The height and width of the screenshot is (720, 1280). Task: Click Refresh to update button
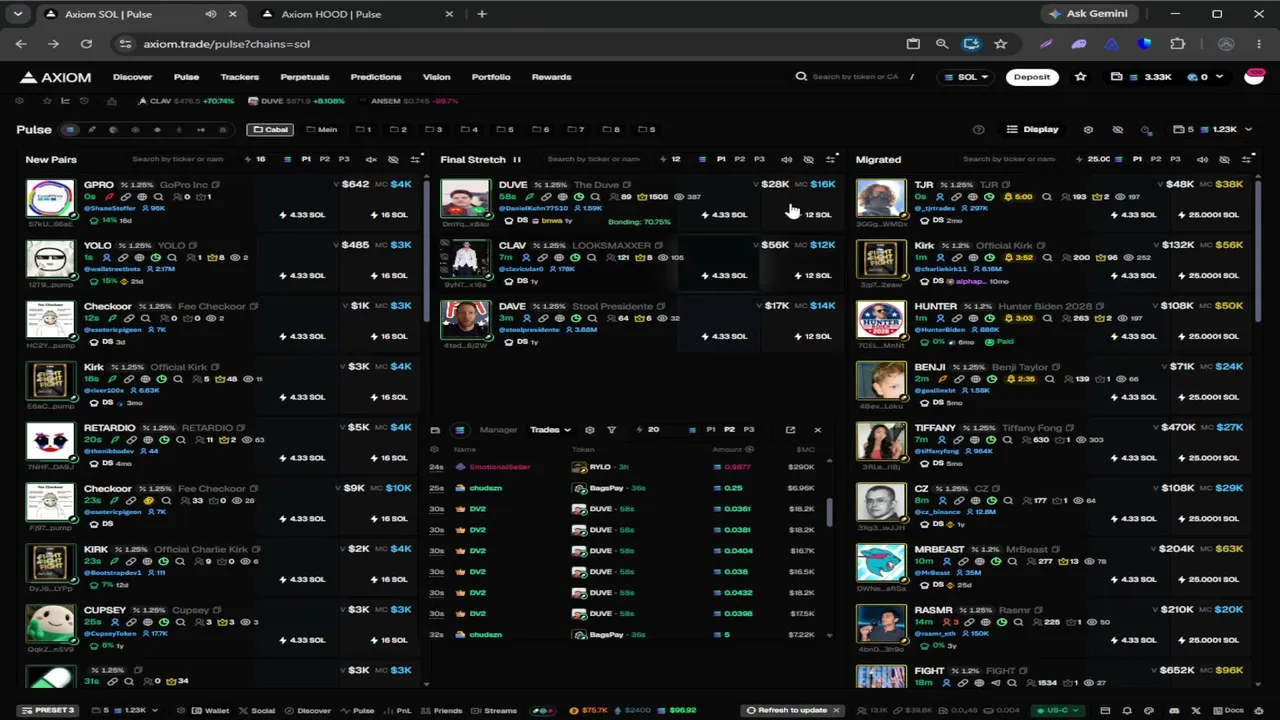pyautogui.click(x=787, y=711)
